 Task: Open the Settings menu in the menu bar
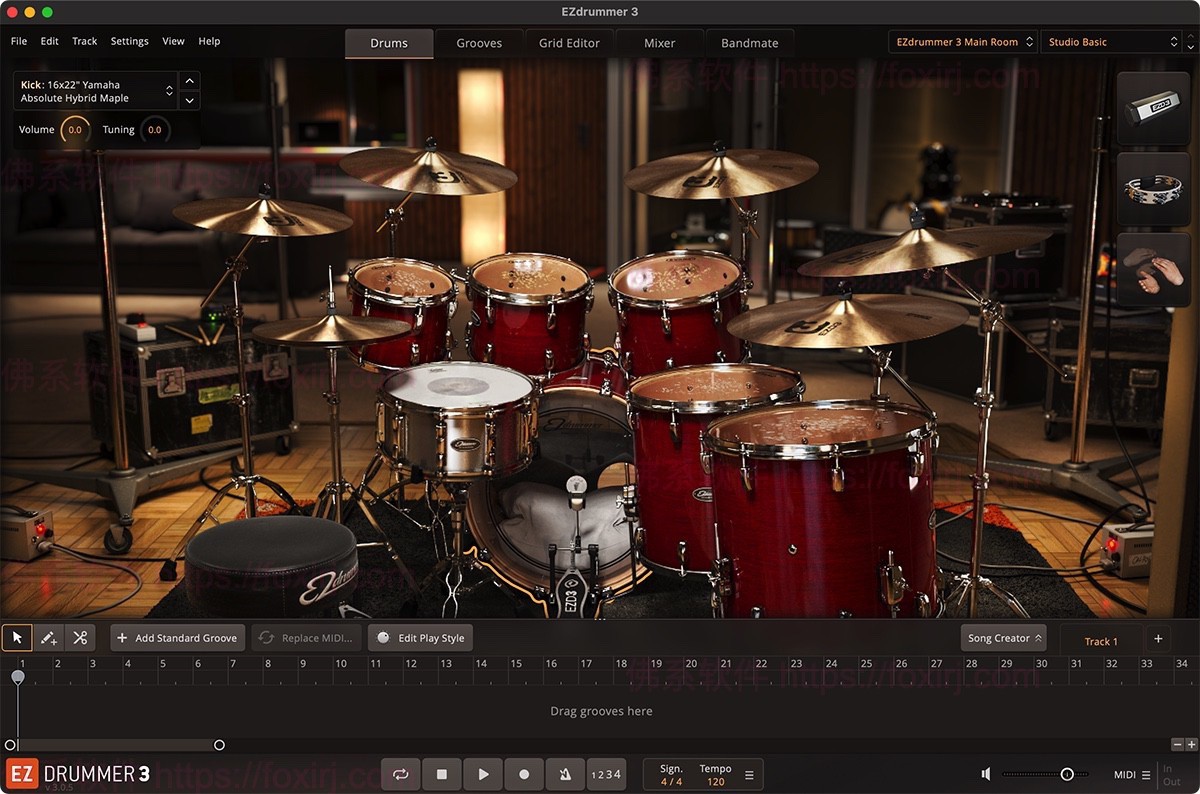tap(129, 41)
